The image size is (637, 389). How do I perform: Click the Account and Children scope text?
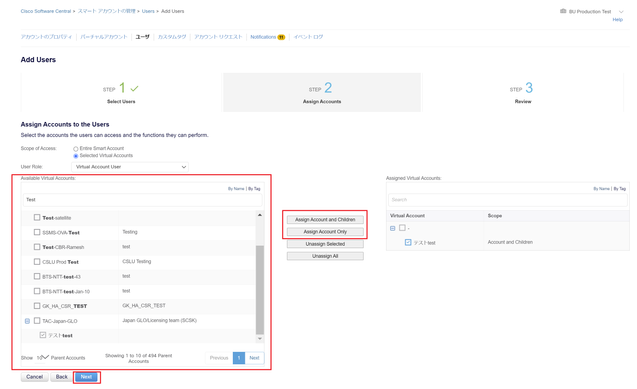click(x=510, y=242)
